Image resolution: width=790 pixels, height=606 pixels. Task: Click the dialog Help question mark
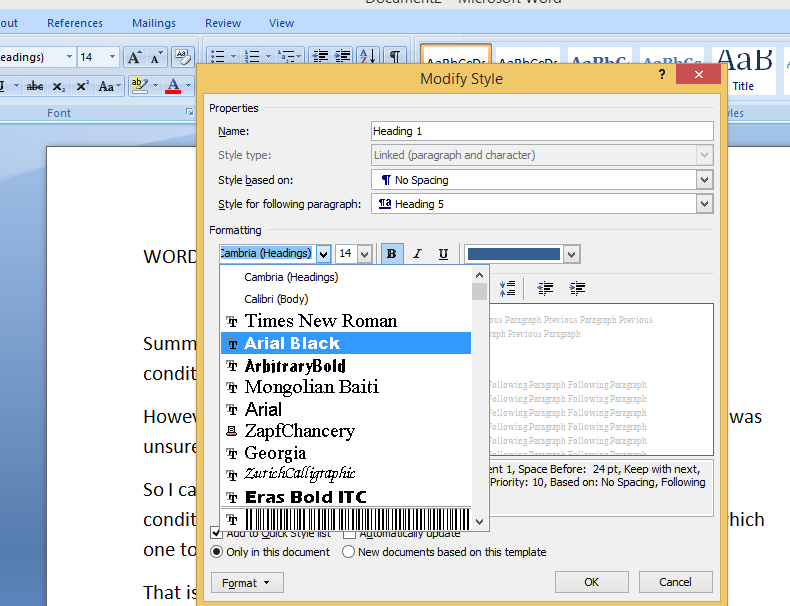[x=662, y=75]
